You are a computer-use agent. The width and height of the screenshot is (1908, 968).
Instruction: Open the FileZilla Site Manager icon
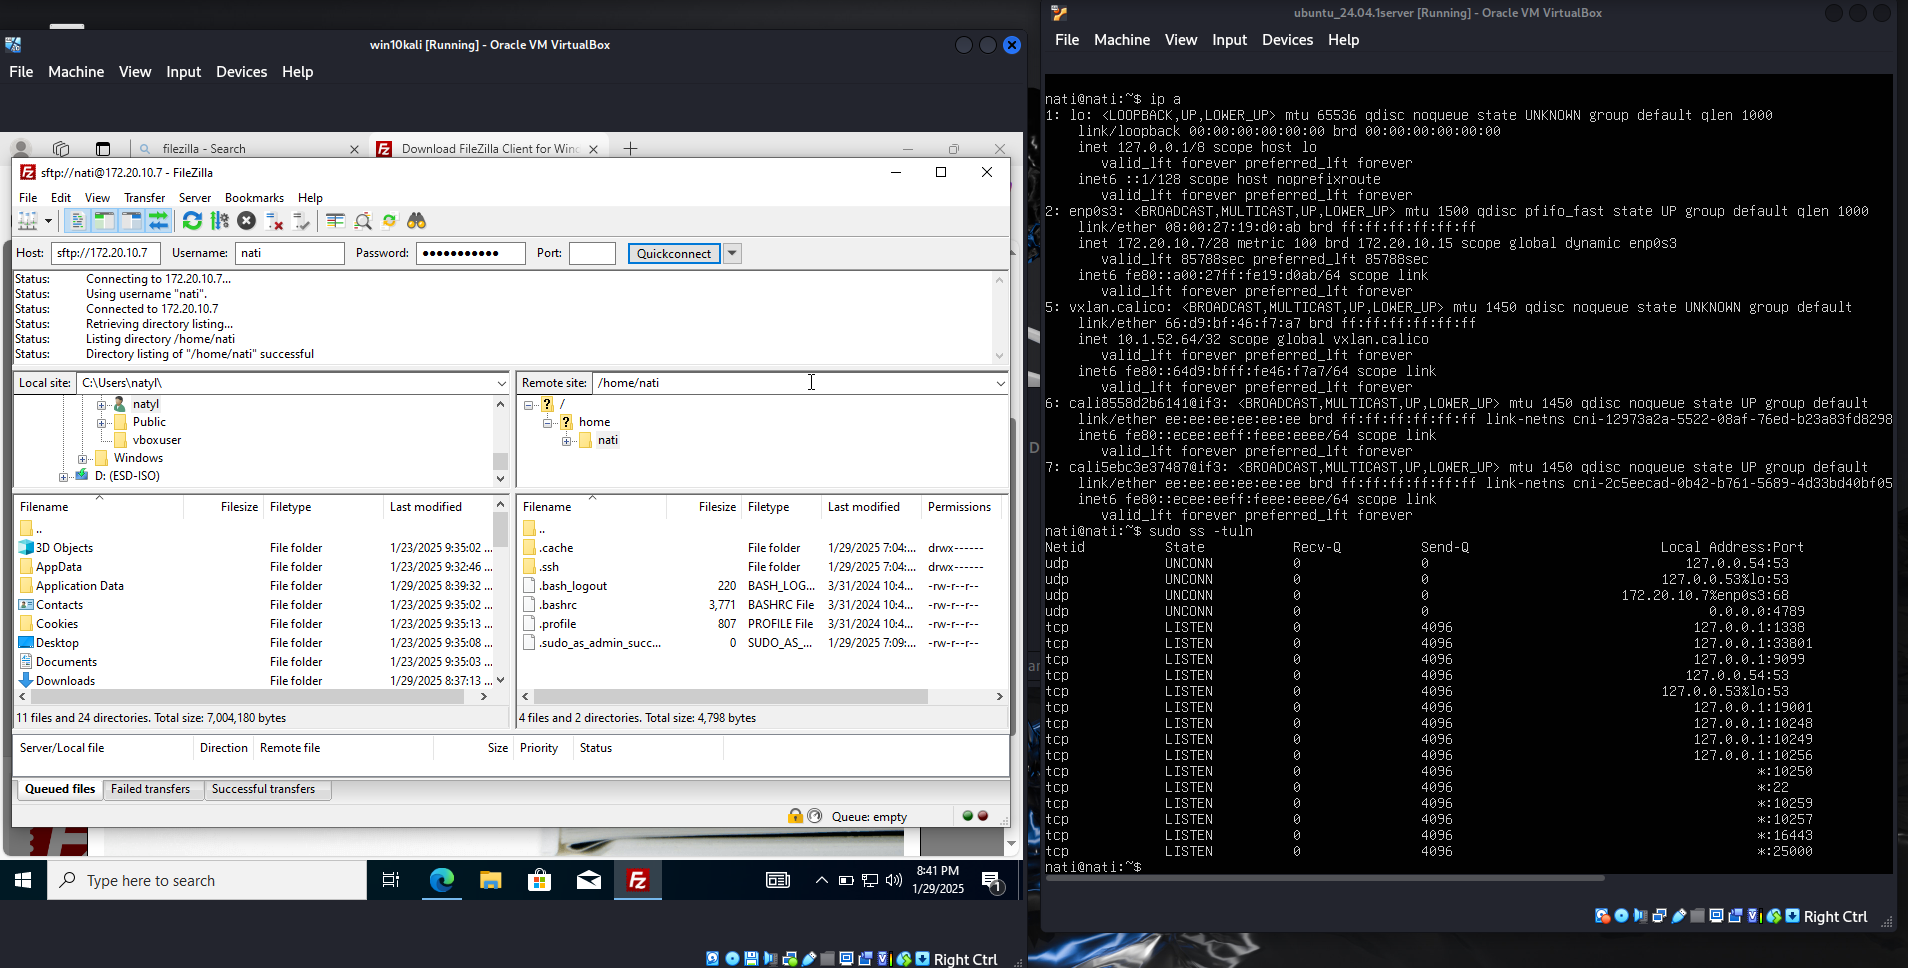[28, 221]
